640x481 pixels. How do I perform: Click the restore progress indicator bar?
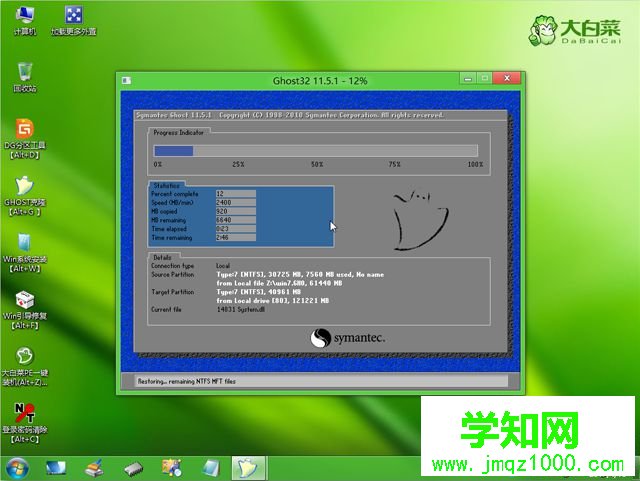[x=316, y=151]
